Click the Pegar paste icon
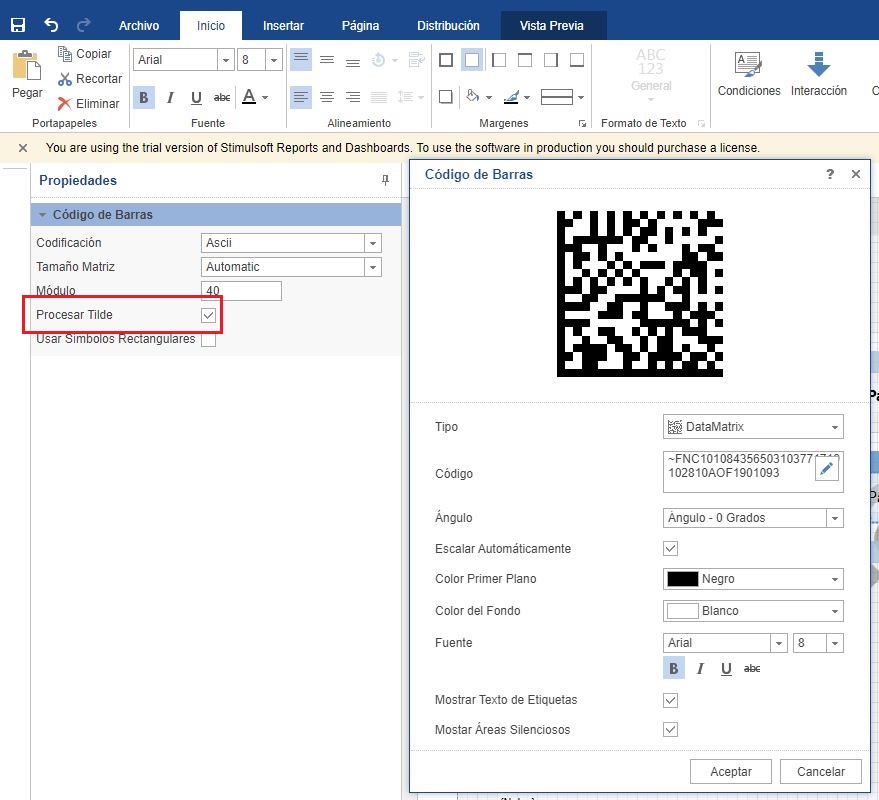Viewport: 879px width, 800px height. coord(26,66)
